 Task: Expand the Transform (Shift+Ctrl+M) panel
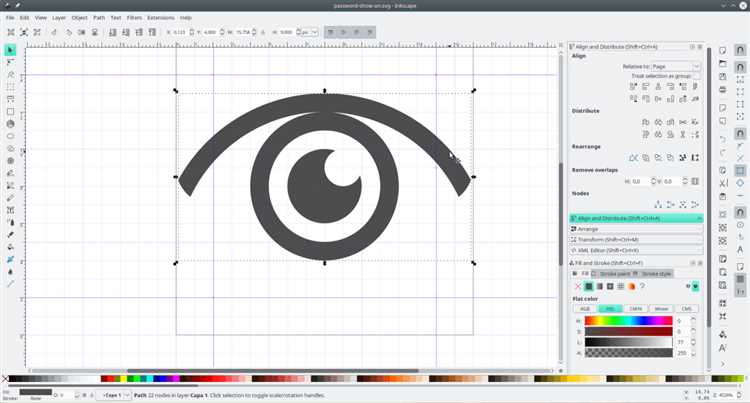[x=636, y=240]
